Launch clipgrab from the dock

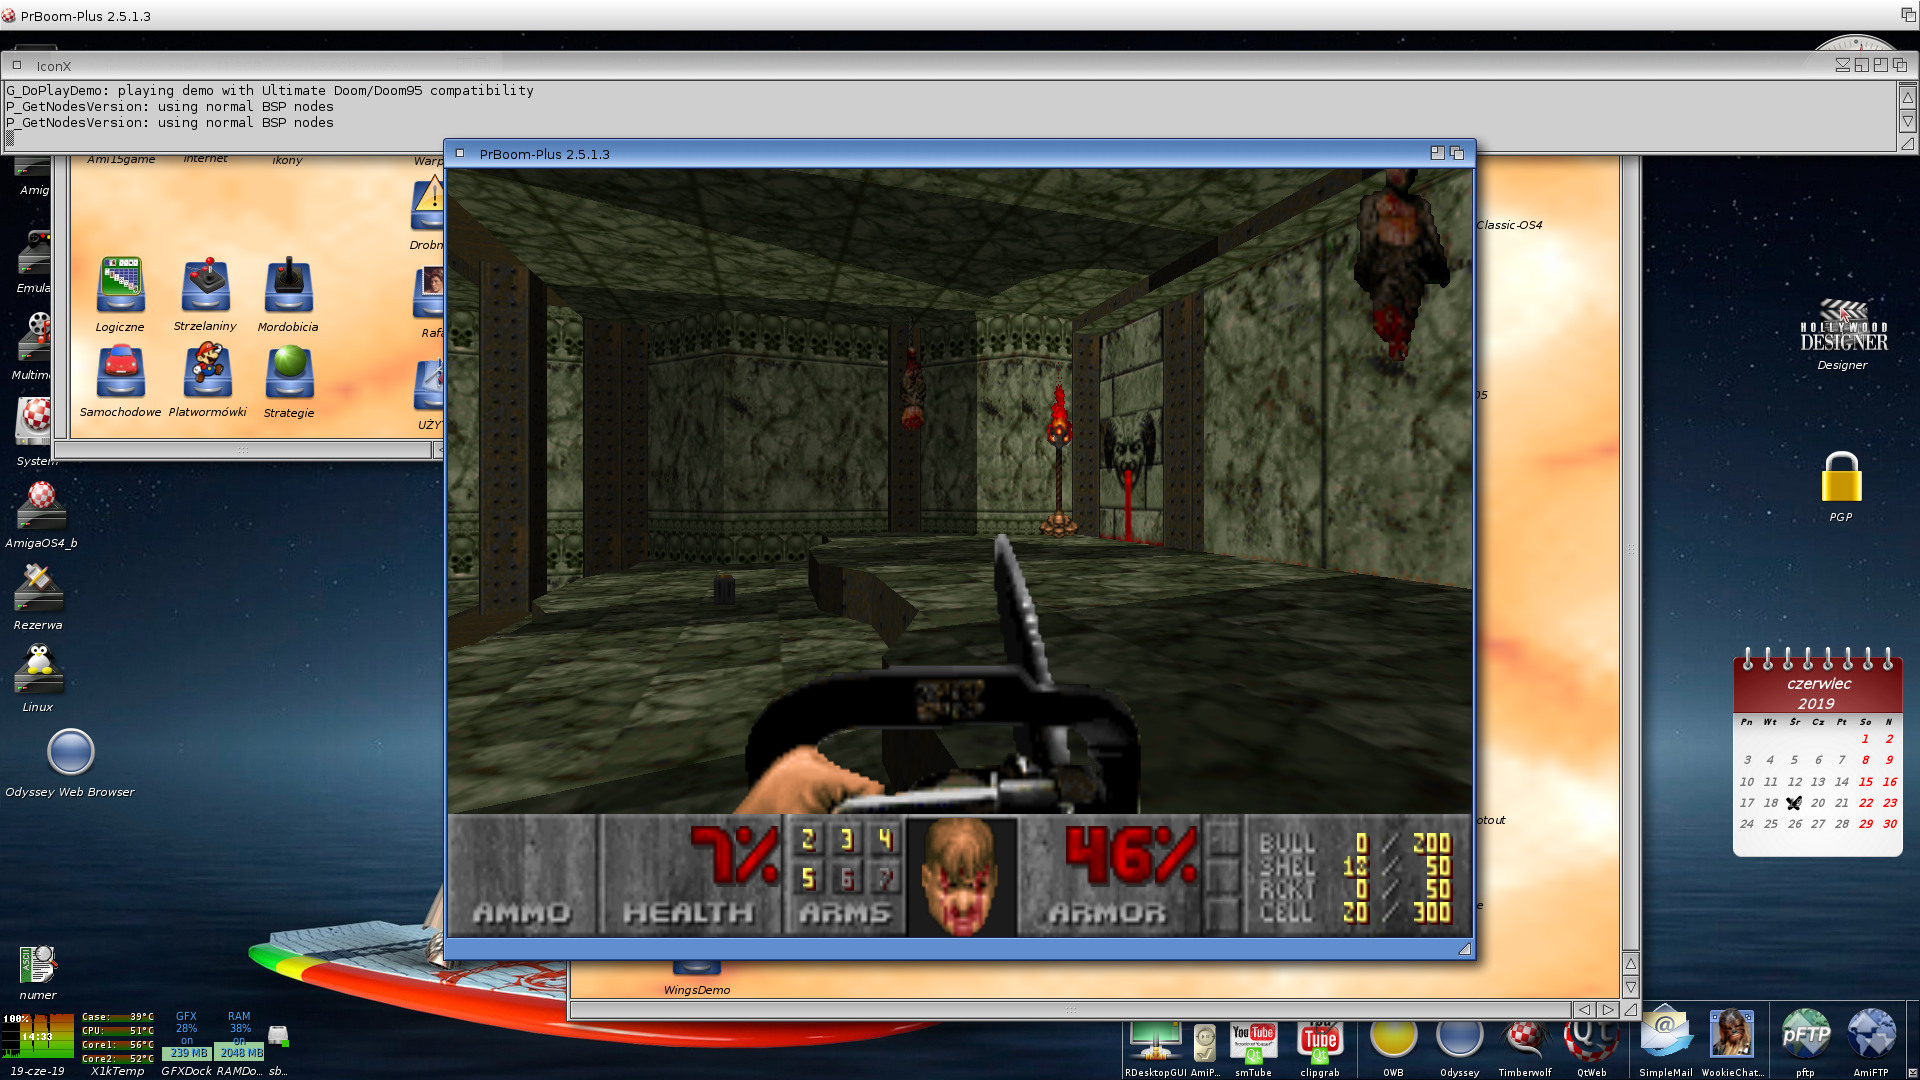pos(1319,1042)
